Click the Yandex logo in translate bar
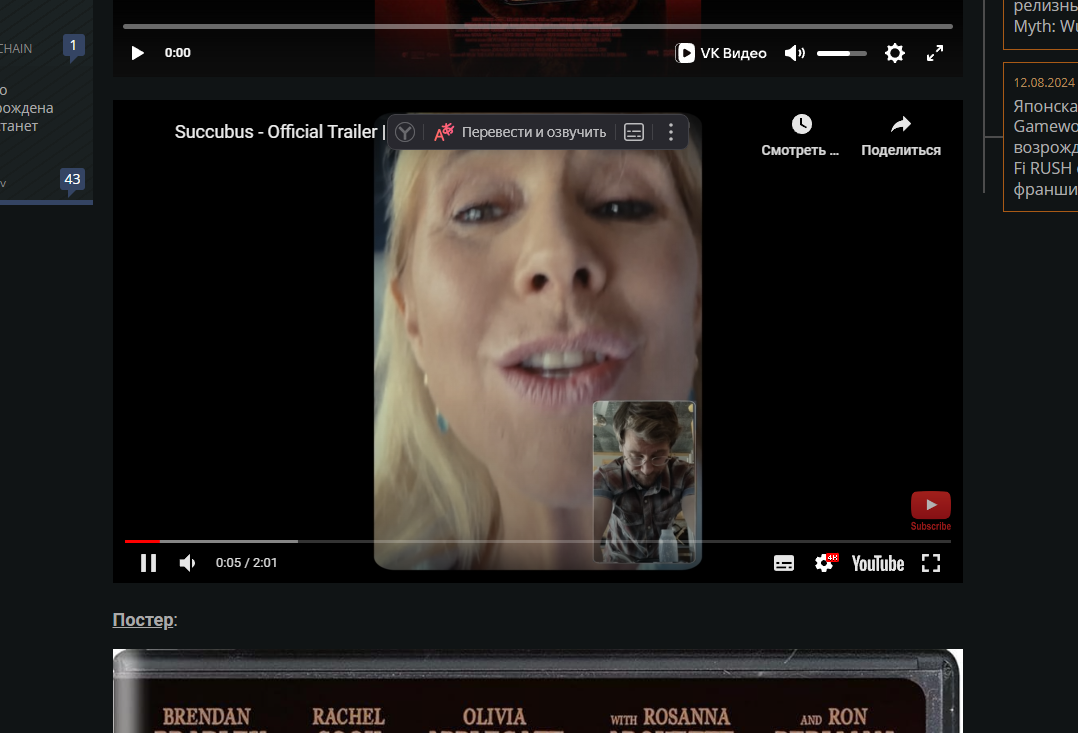 click(x=405, y=132)
